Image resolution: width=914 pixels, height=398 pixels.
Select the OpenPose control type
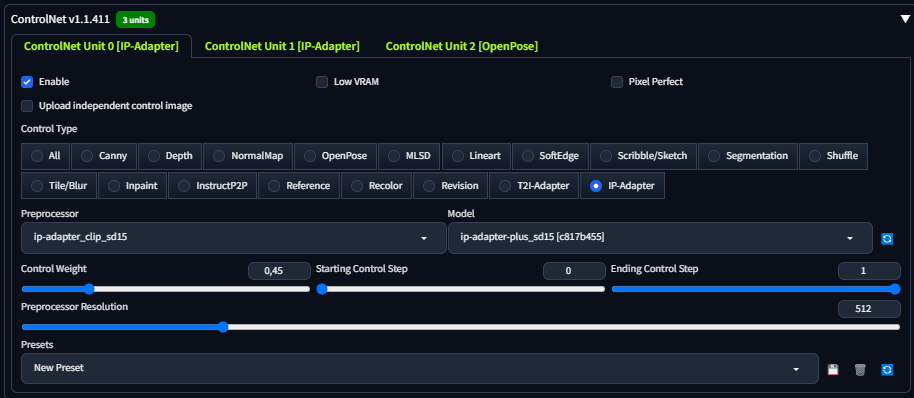pos(335,156)
